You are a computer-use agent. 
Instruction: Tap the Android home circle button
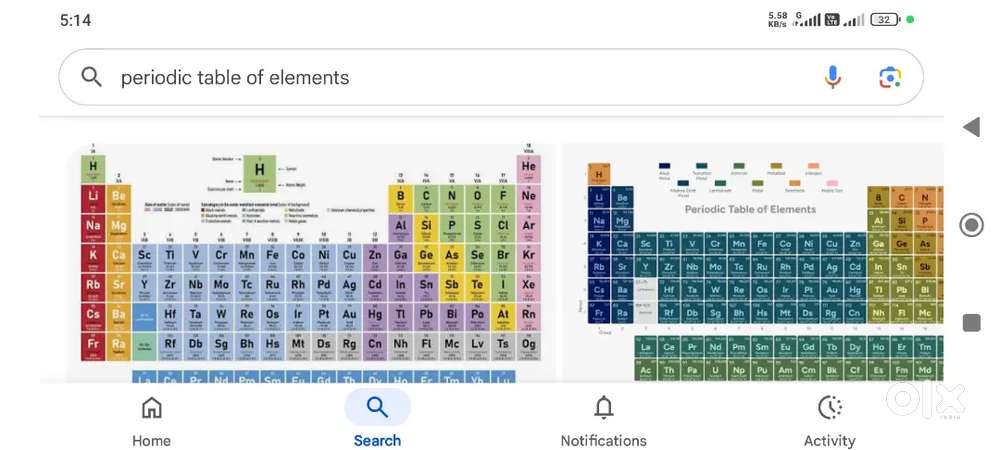pos(971,225)
